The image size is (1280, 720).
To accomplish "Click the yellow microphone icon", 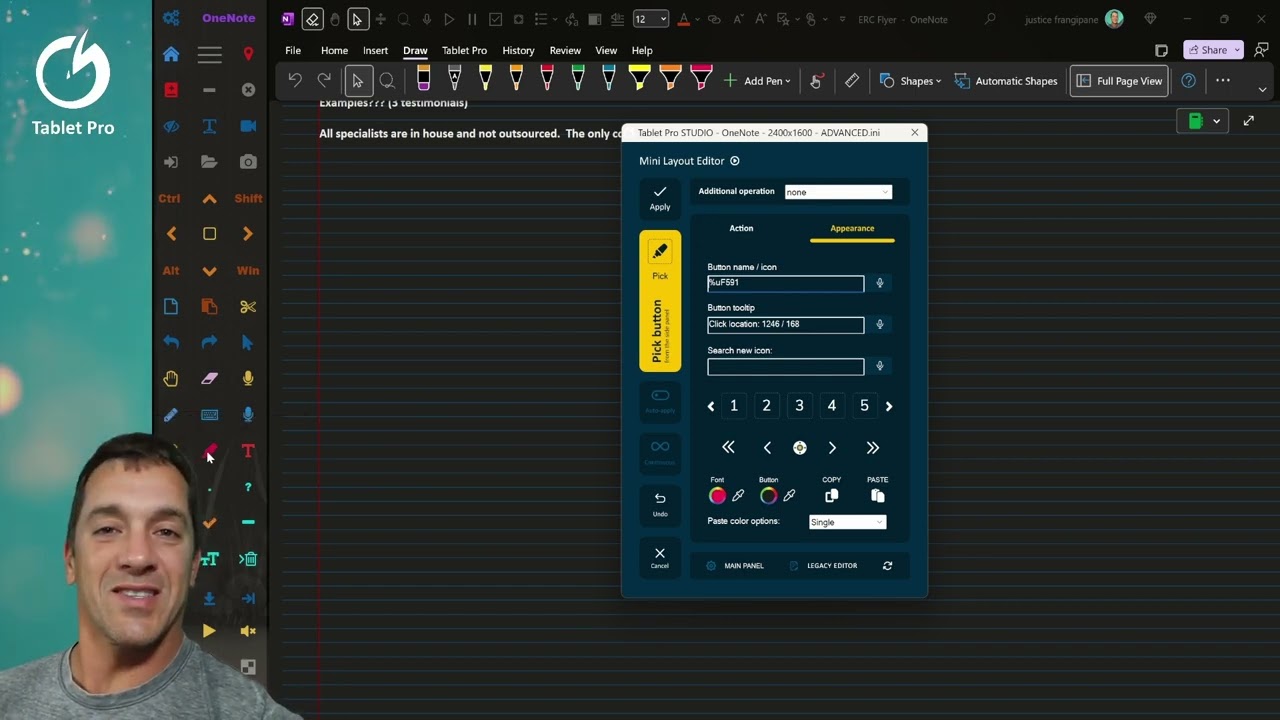I will [248, 378].
